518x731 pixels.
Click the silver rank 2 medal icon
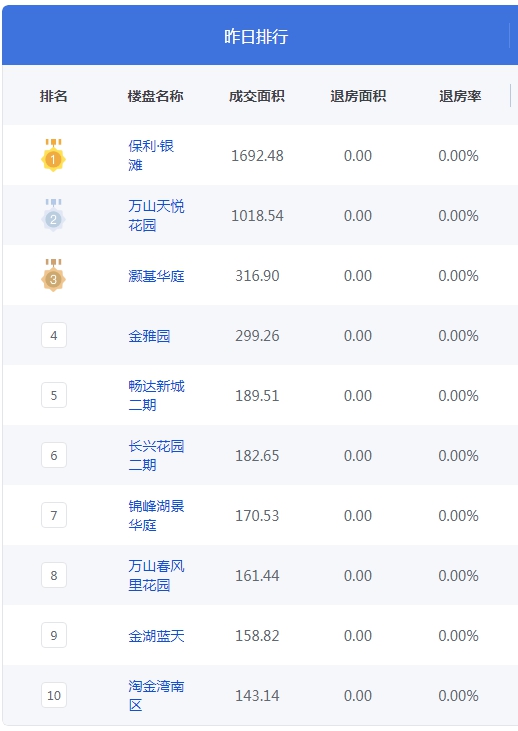click(53, 215)
